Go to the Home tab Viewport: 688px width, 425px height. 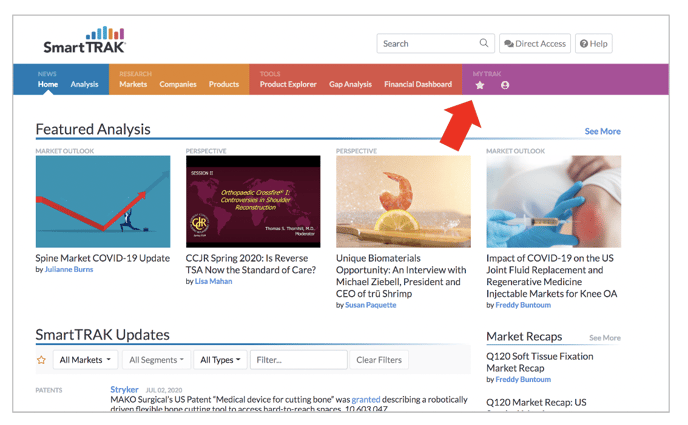[x=47, y=84]
